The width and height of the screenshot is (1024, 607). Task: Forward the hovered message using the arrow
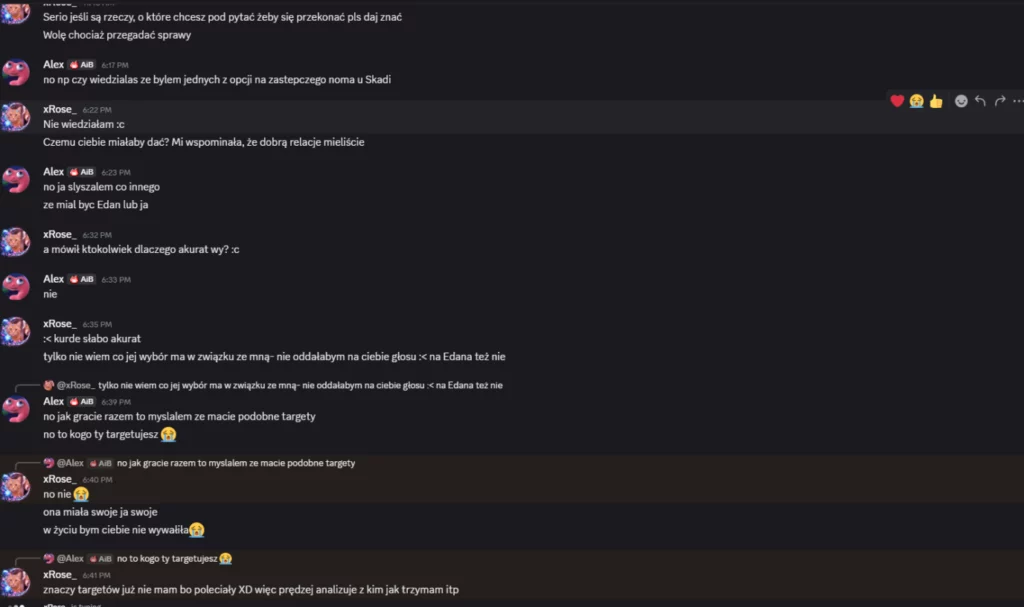(999, 101)
